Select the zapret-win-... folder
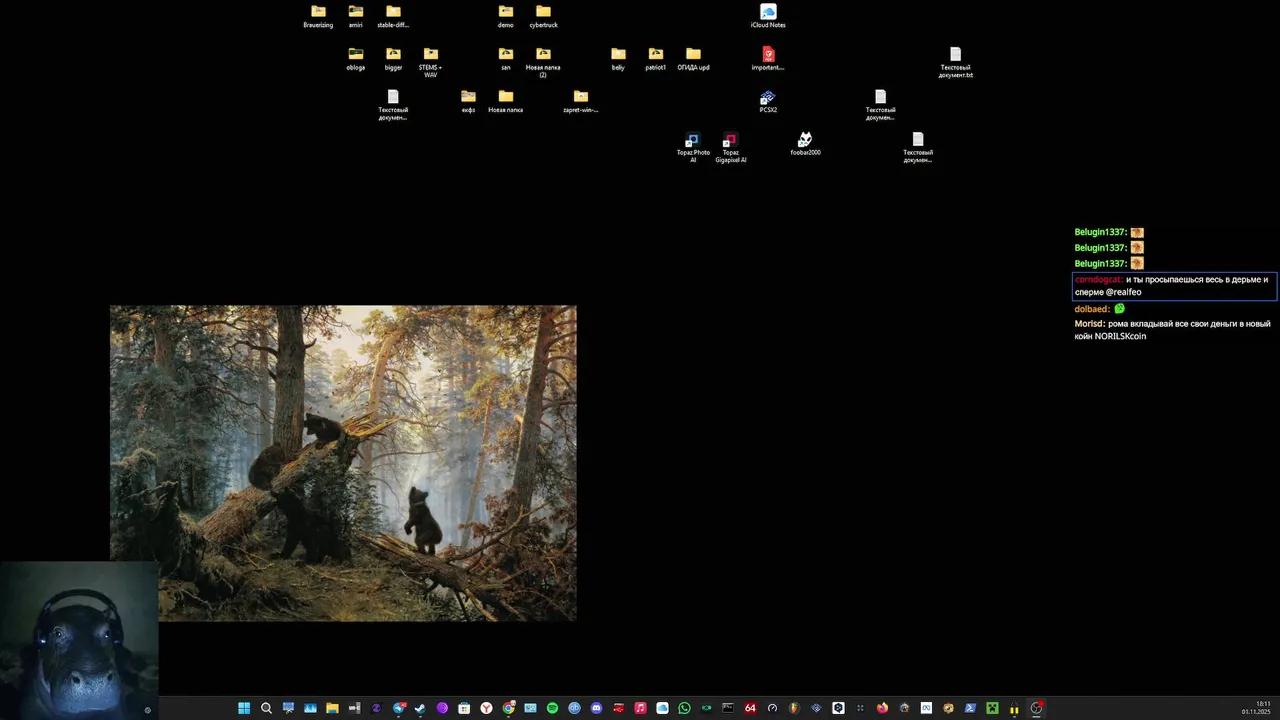This screenshot has width=1280, height=720. [x=581, y=102]
